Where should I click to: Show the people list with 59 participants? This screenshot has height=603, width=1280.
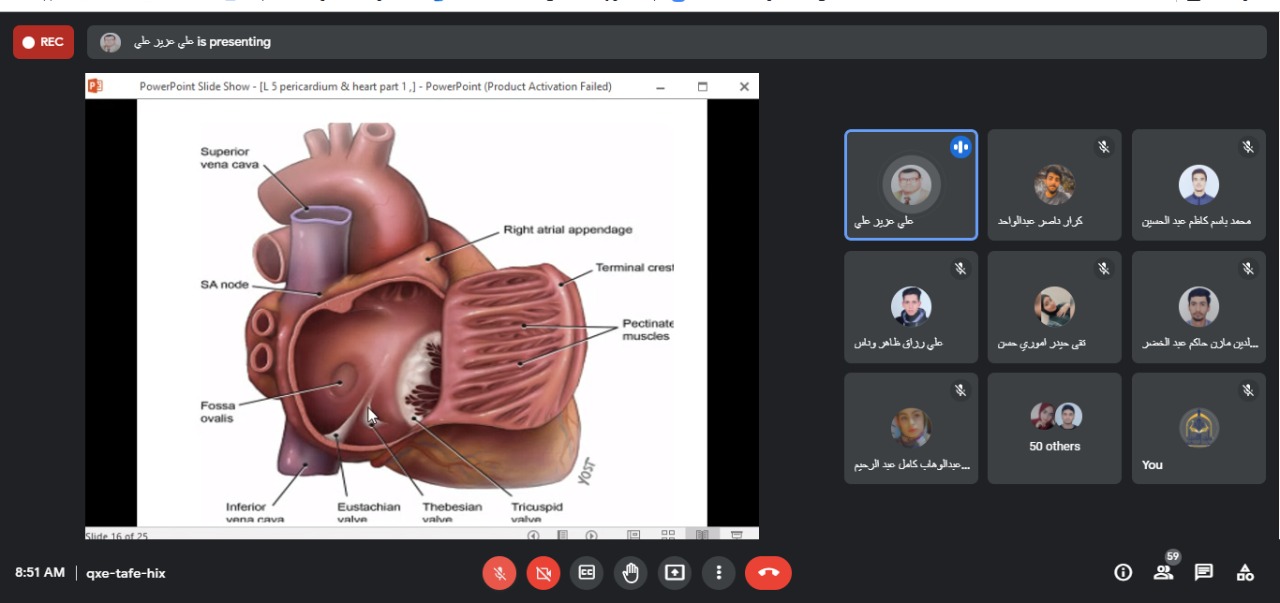pyautogui.click(x=1163, y=572)
